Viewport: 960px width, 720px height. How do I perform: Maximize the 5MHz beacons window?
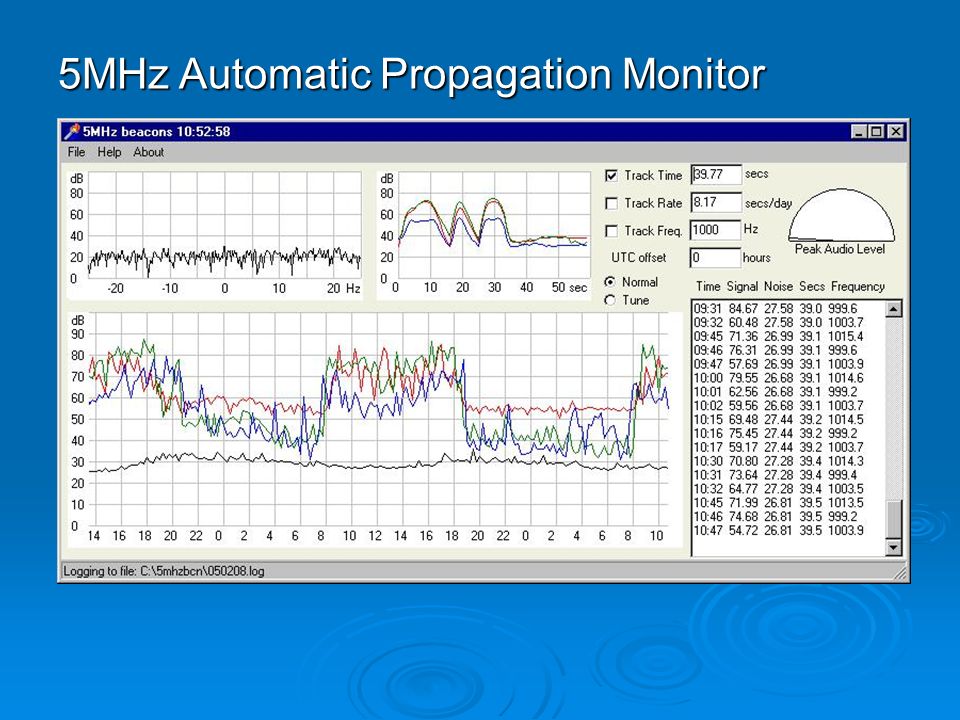click(876, 131)
